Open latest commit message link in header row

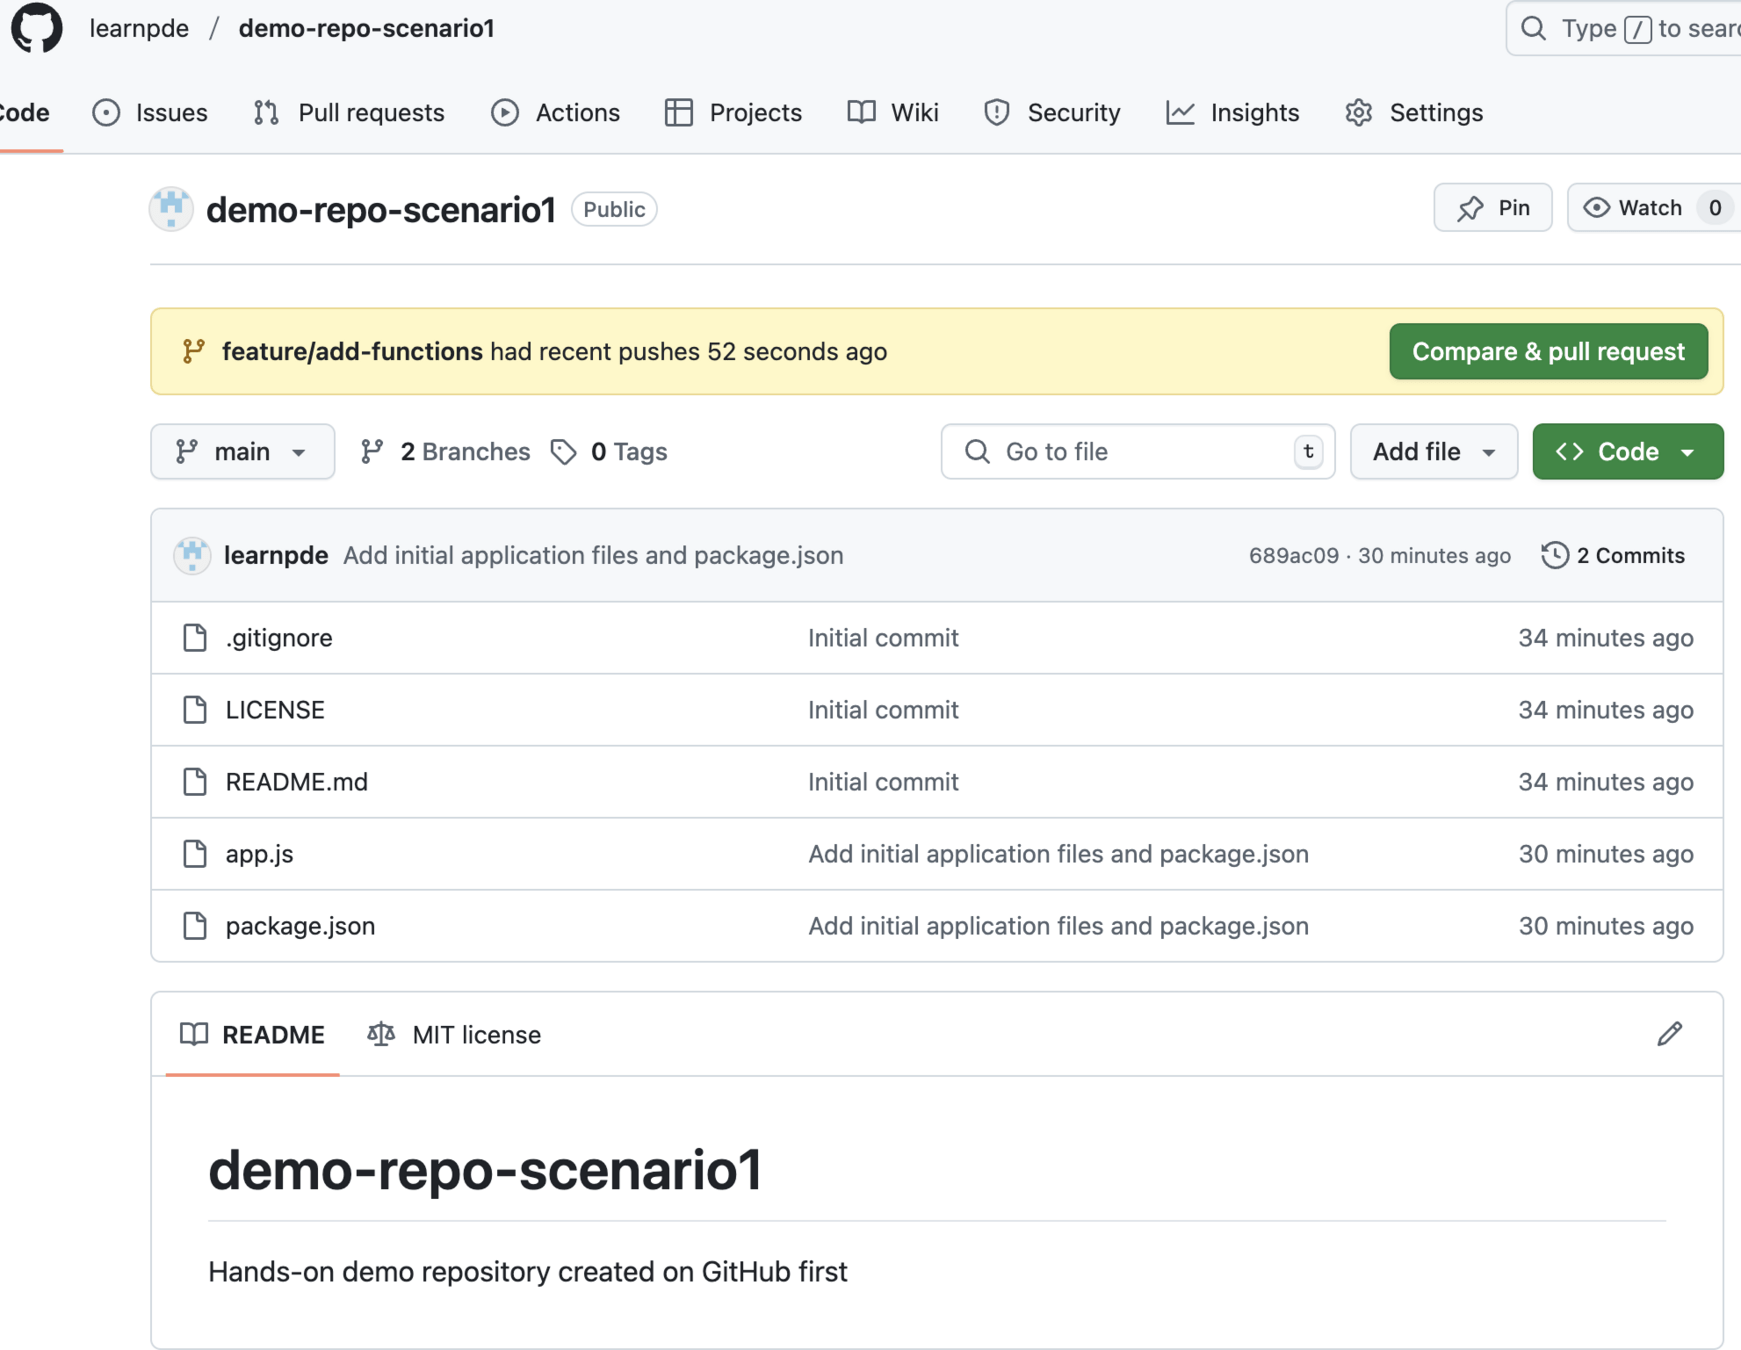[593, 555]
